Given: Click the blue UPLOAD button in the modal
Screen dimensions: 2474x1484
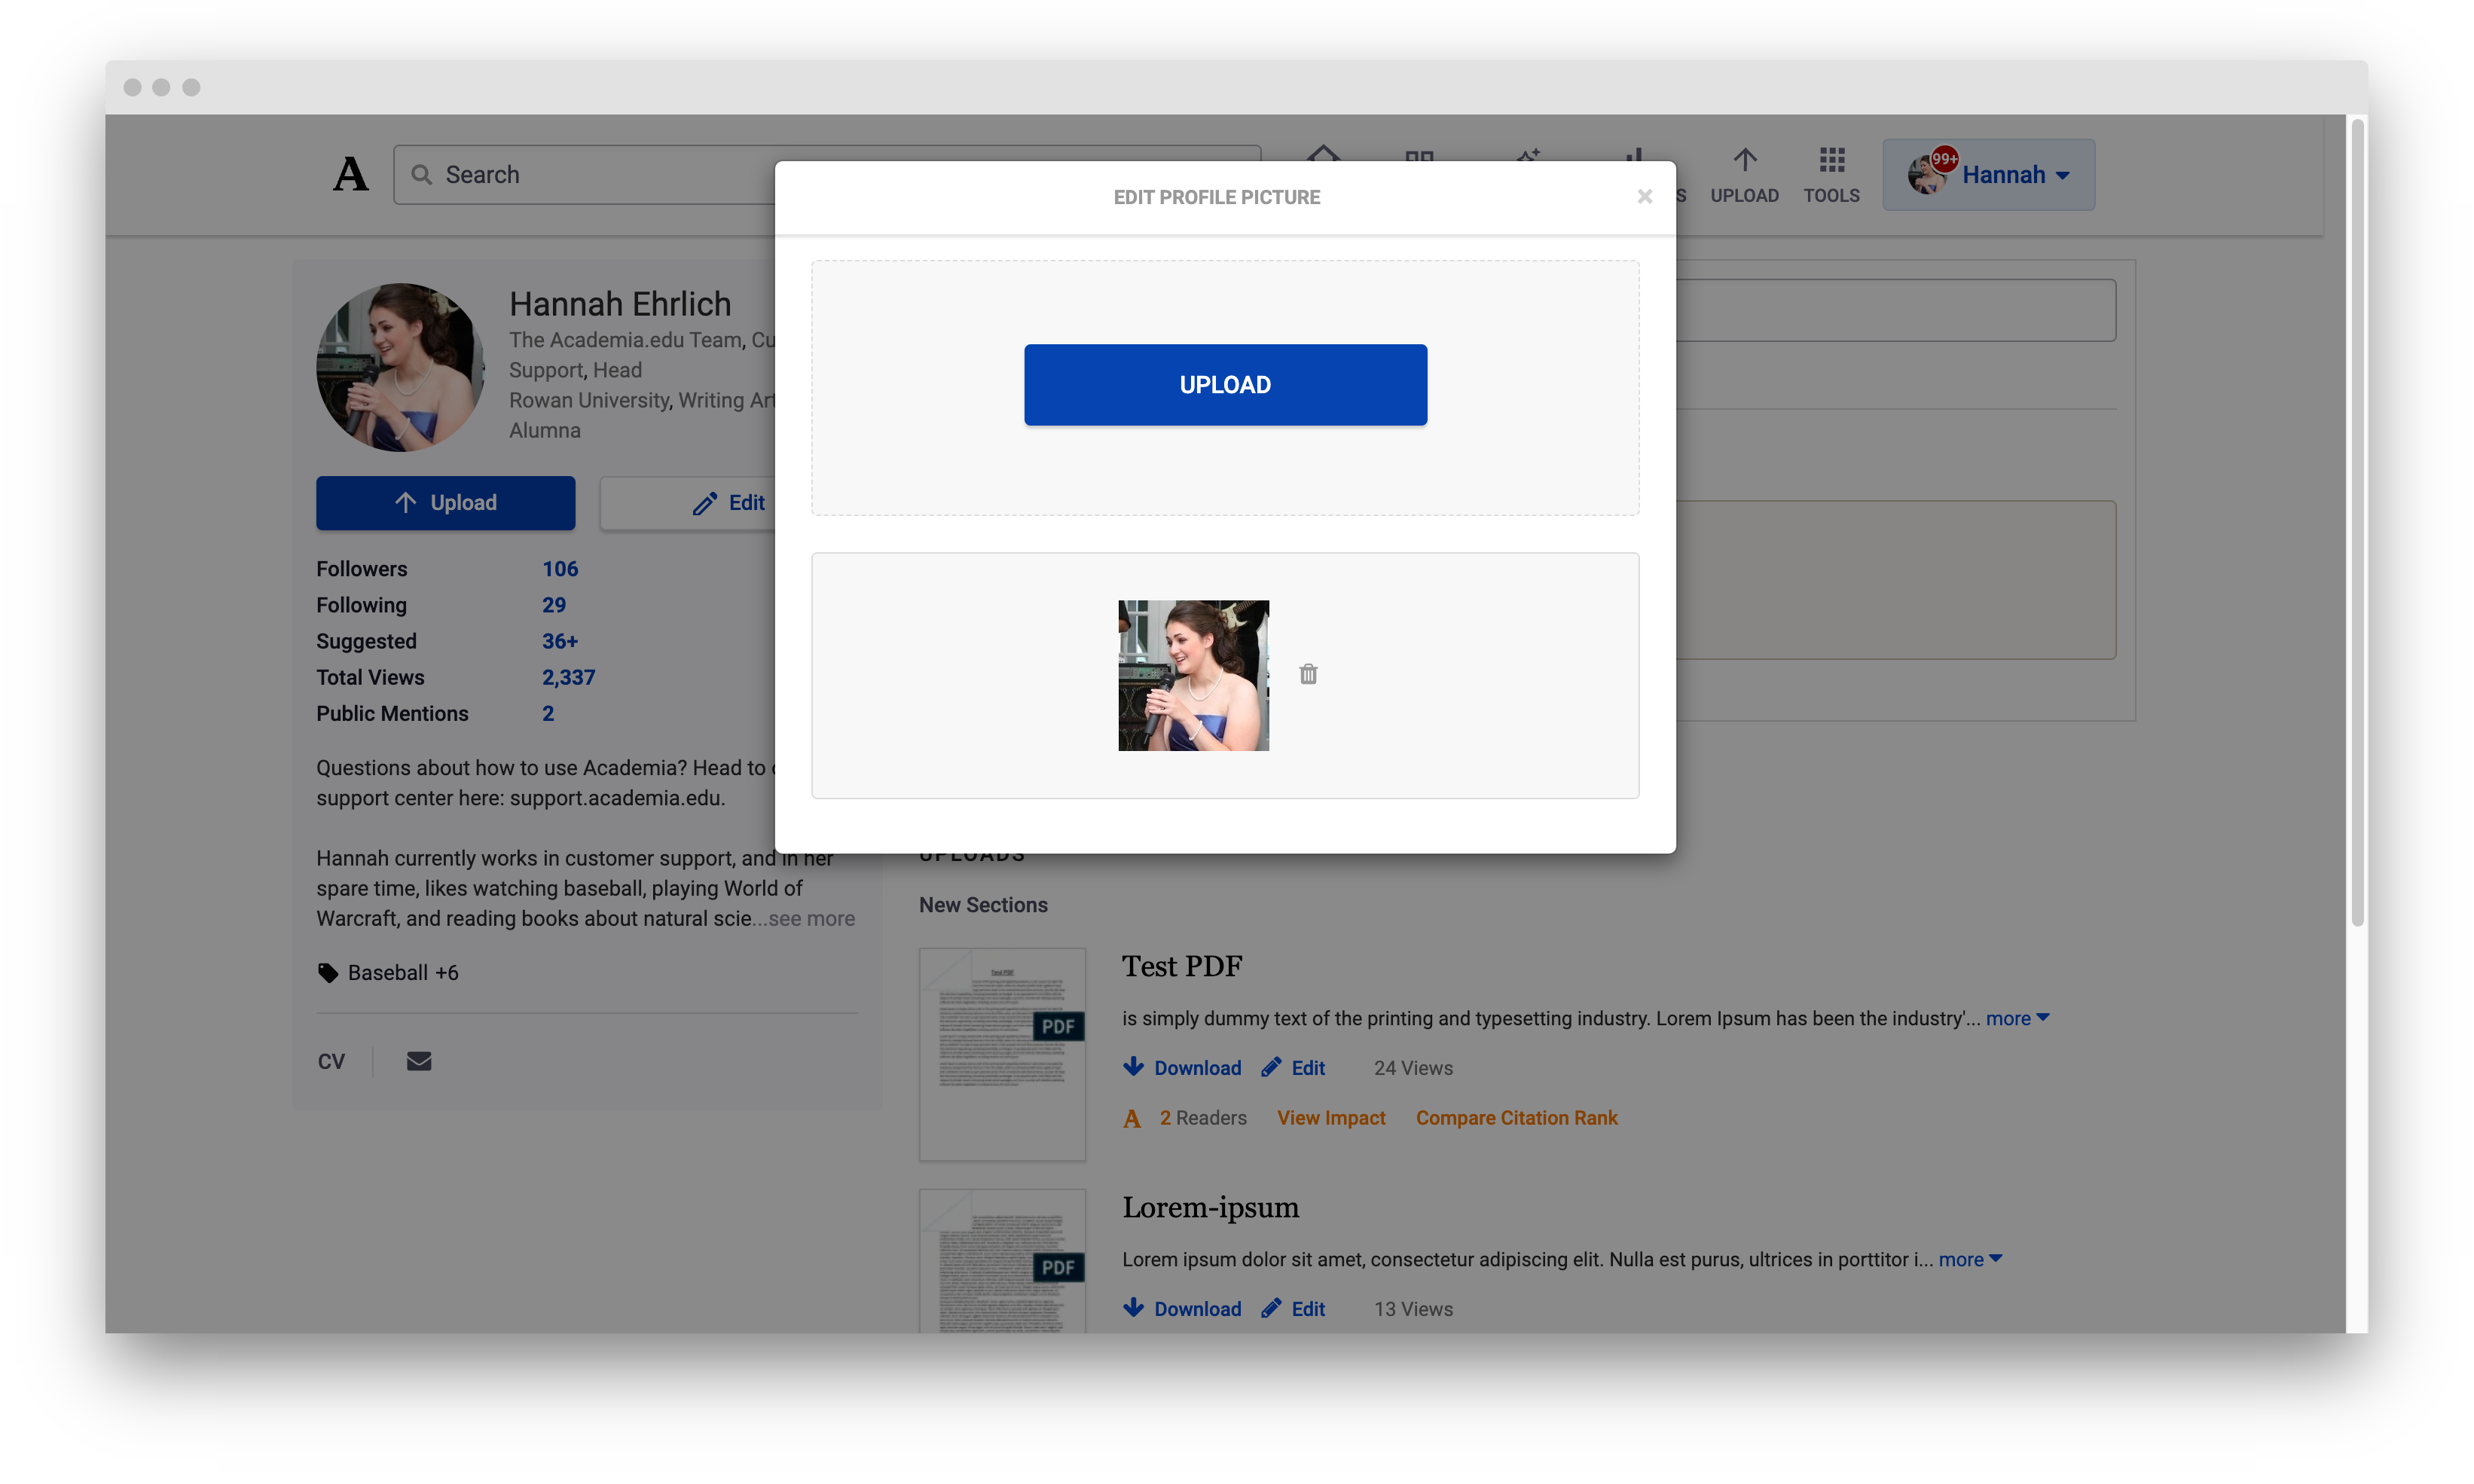Looking at the screenshot, I should pos(1224,384).
